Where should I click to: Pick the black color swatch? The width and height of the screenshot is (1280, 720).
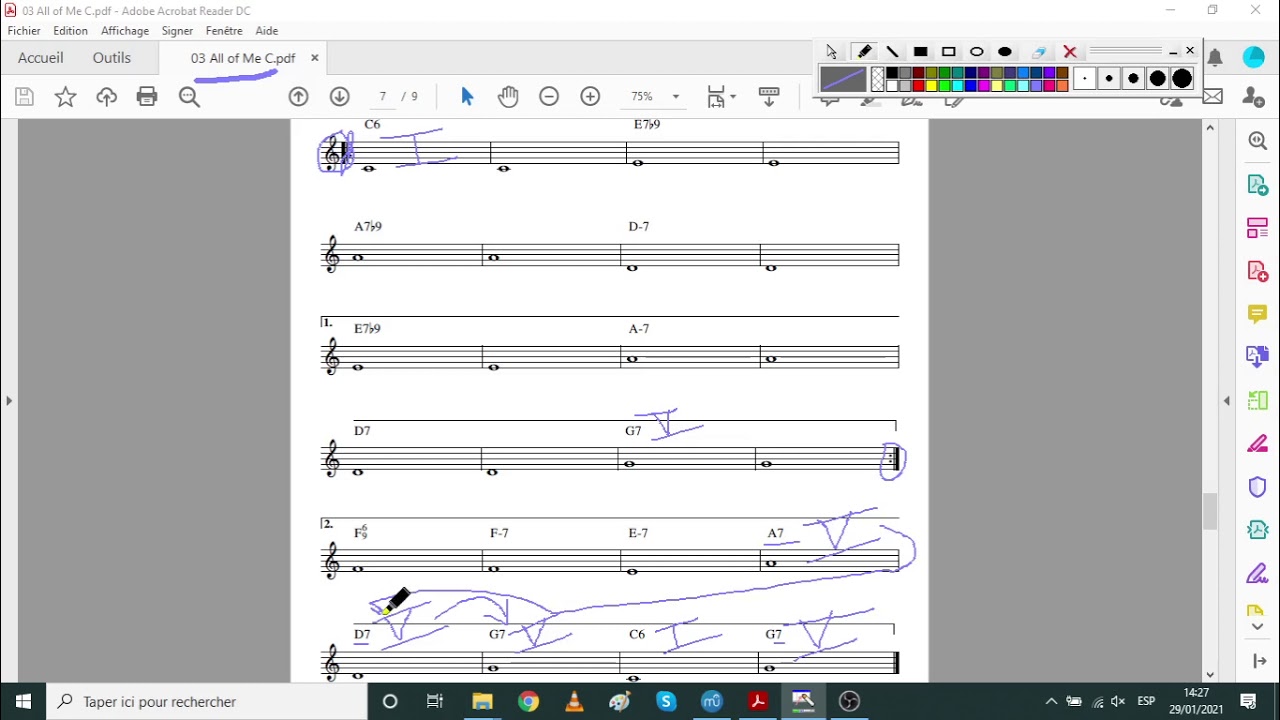(892, 73)
